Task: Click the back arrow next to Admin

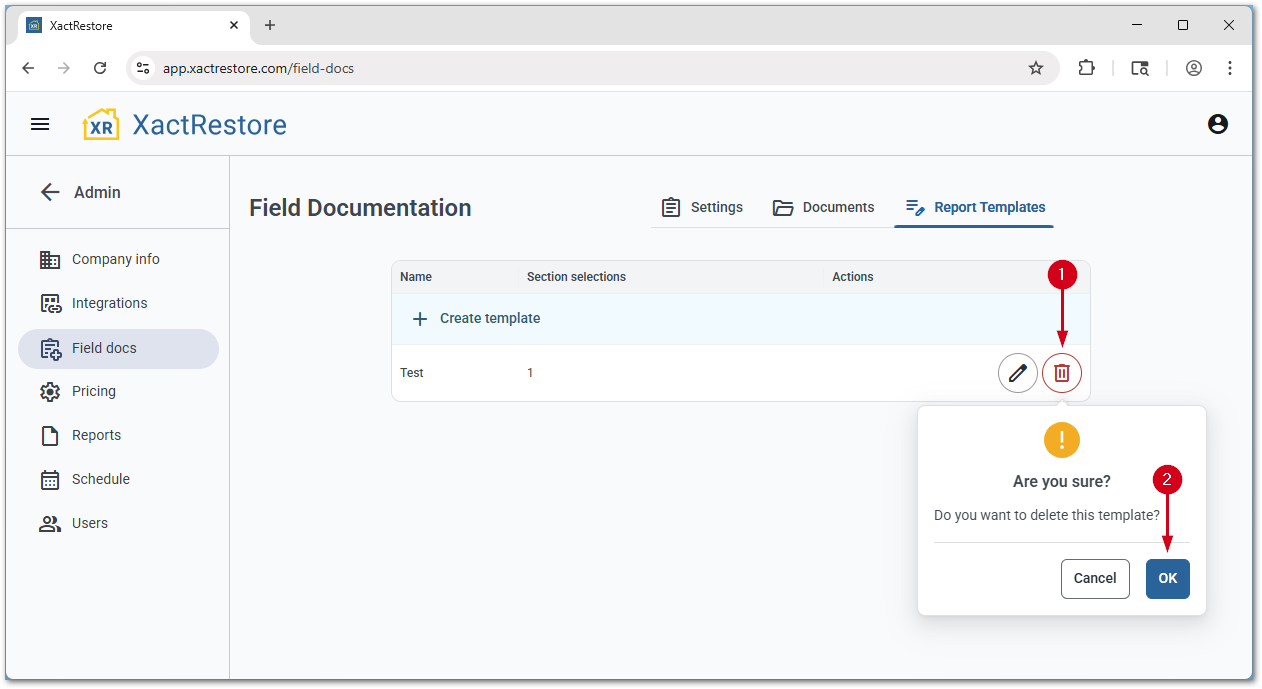Action: click(x=50, y=192)
